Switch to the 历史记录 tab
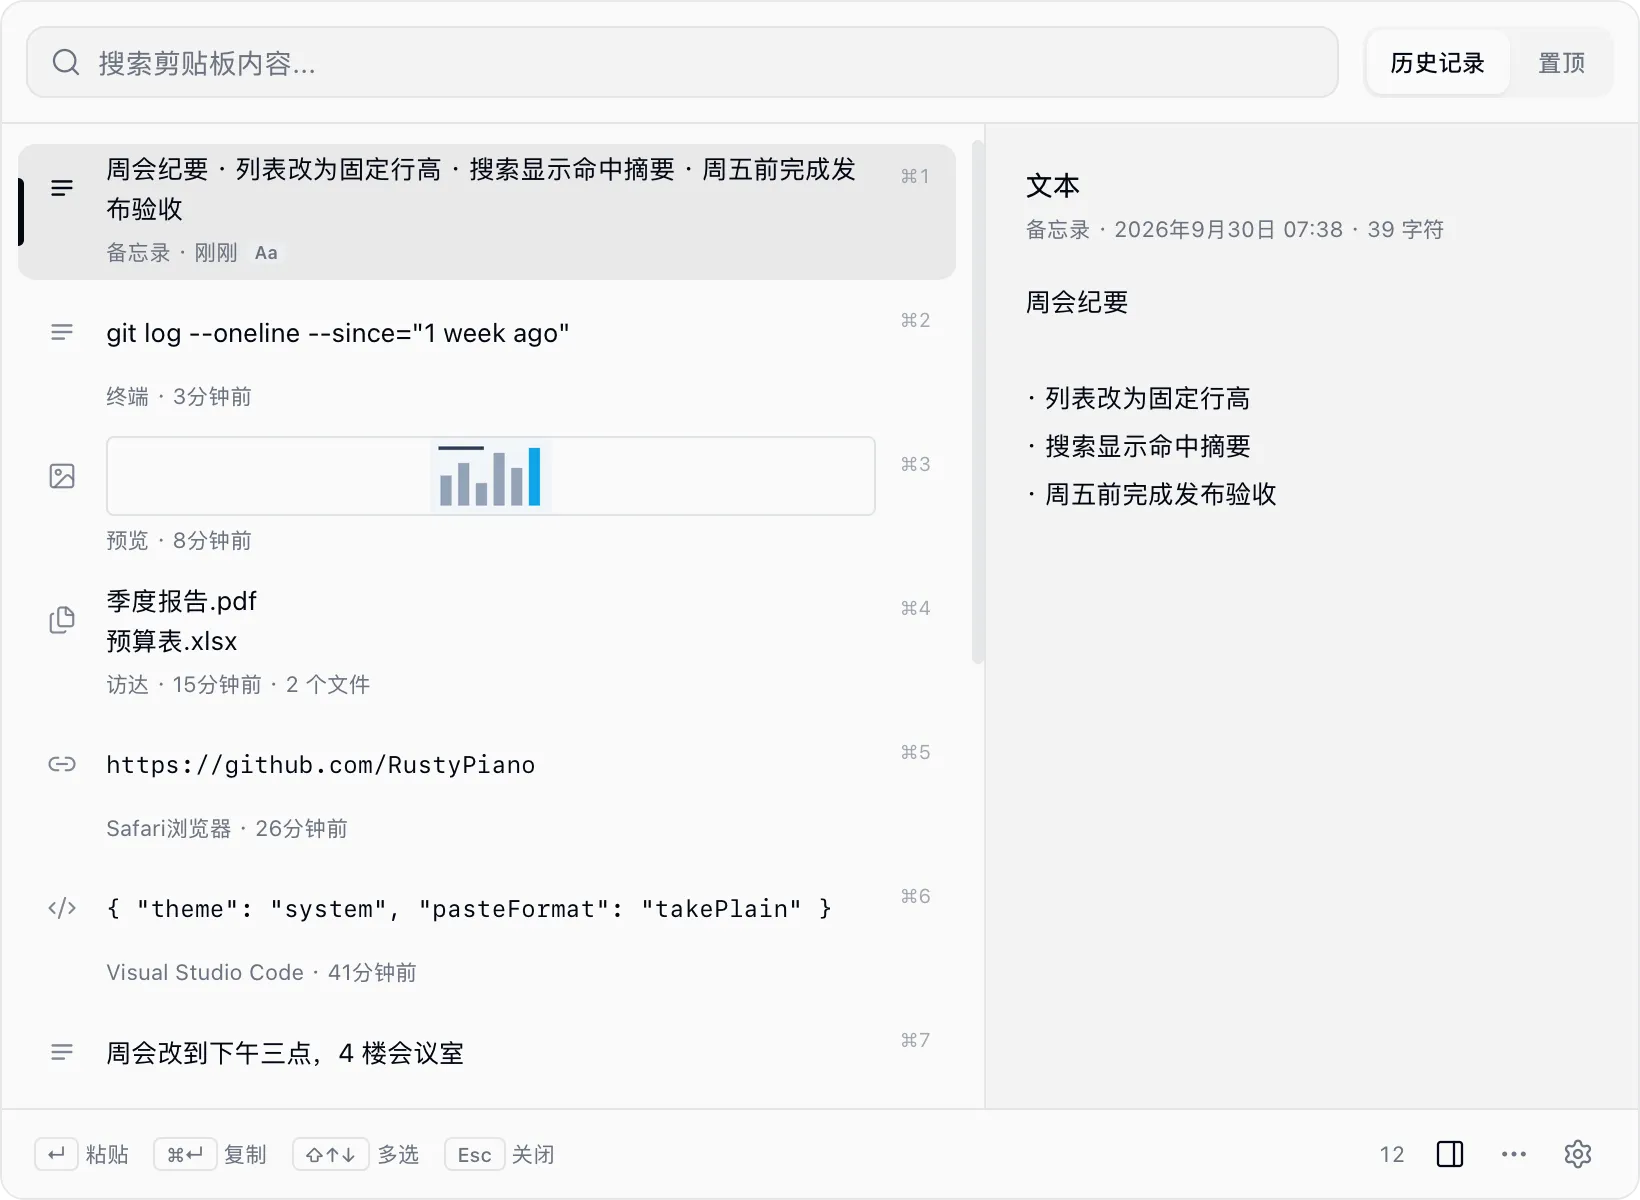Viewport: 1640px width, 1200px height. click(1437, 63)
